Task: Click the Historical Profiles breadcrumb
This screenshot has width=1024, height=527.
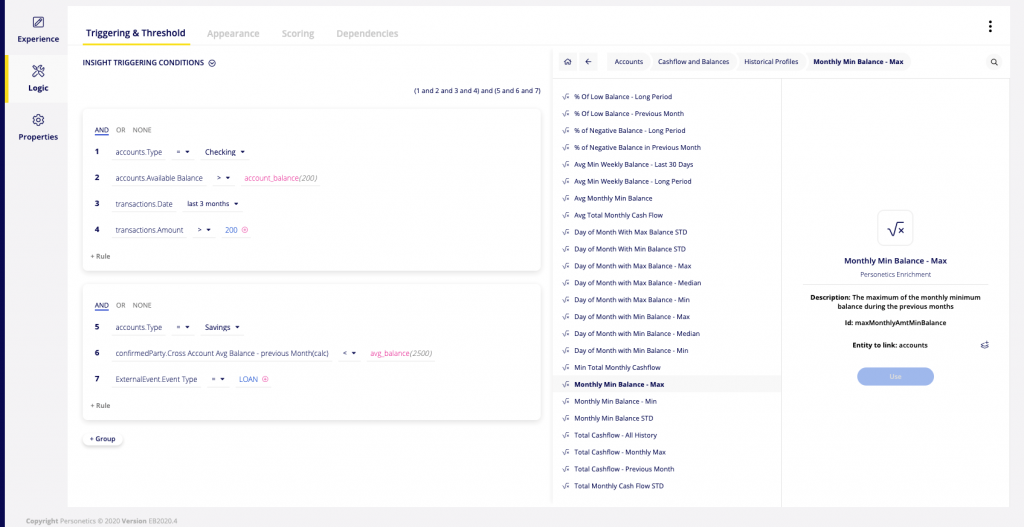Action: click(x=771, y=62)
